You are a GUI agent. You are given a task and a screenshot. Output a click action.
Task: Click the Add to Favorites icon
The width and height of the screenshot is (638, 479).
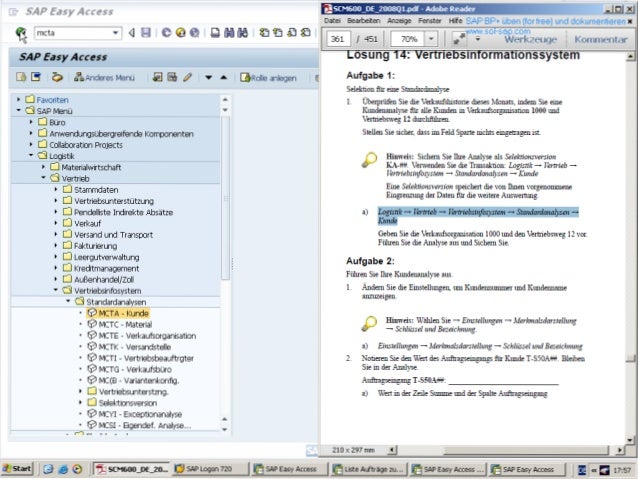tap(157, 77)
